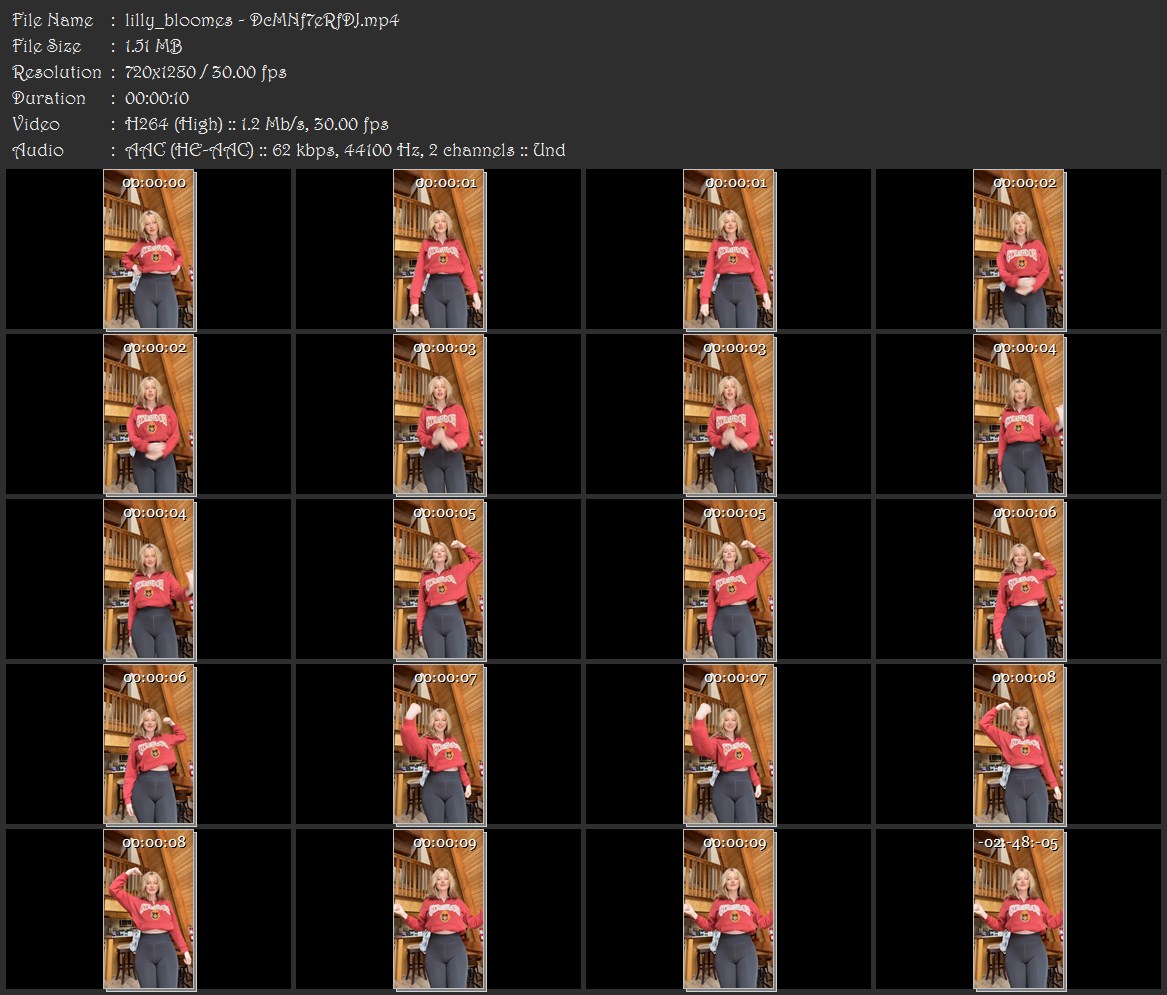
Task: Pick the left thumbnail stamped 00:00:05
Action: coord(439,580)
